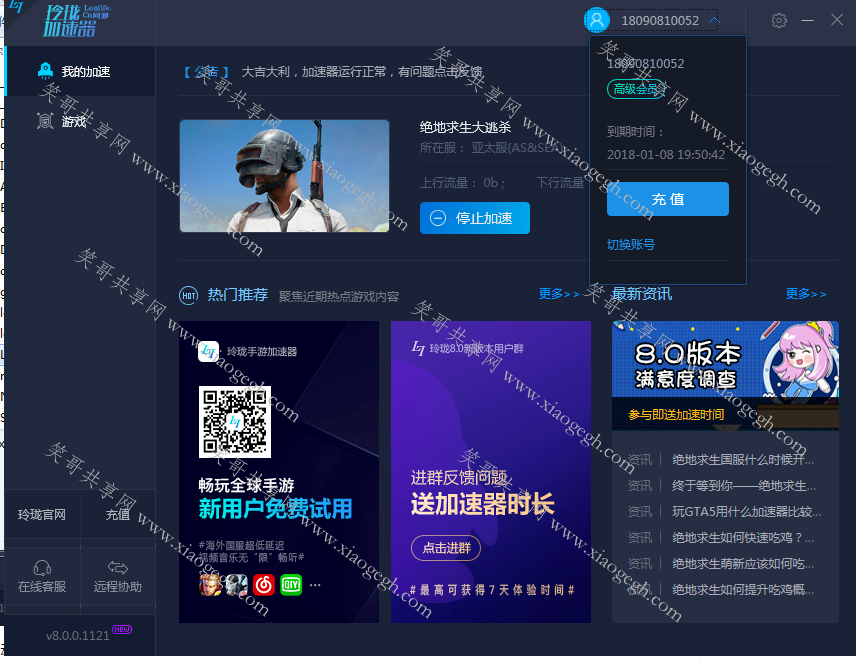The width and height of the screenshot is (856, 658).
Task: Click the 充值 button in account panel
Action: click(668, 199)
